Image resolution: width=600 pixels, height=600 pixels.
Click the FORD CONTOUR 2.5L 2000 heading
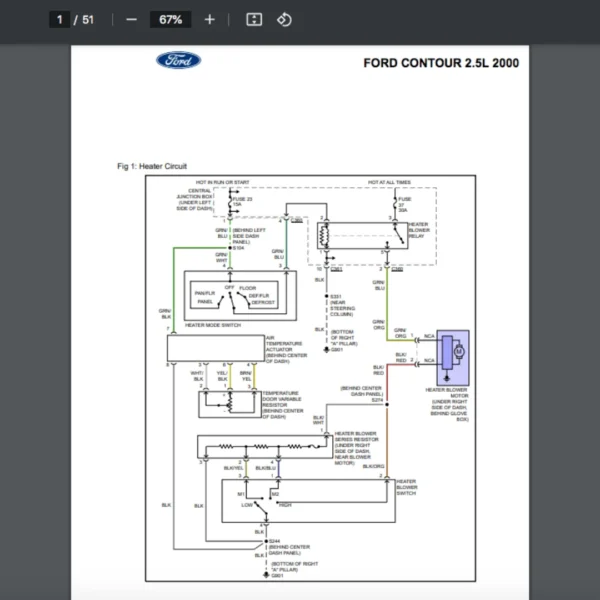coord(441,63)
